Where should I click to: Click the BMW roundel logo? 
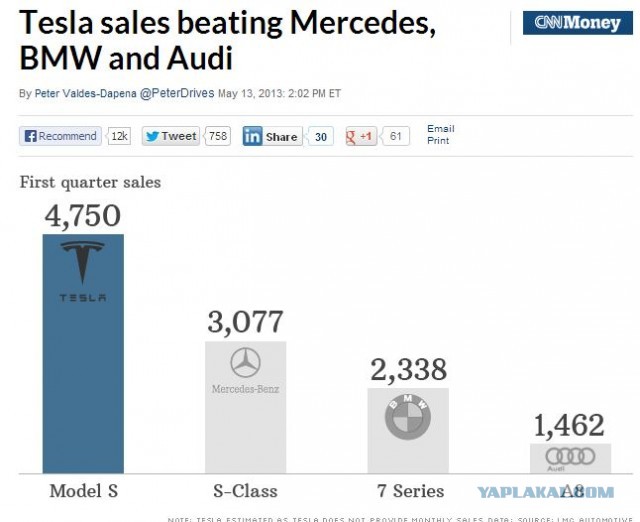coord(407,416)
